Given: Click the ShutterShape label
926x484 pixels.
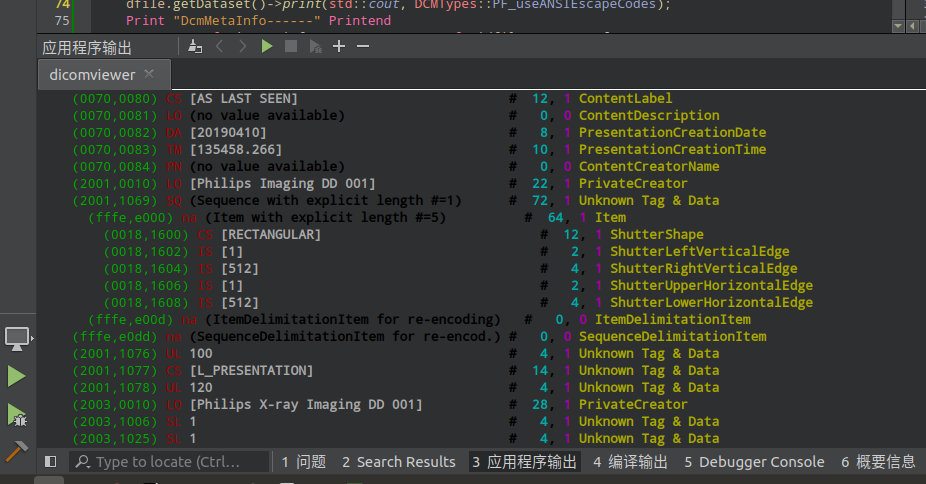Looking at the screenshot, I should point(657,235).
